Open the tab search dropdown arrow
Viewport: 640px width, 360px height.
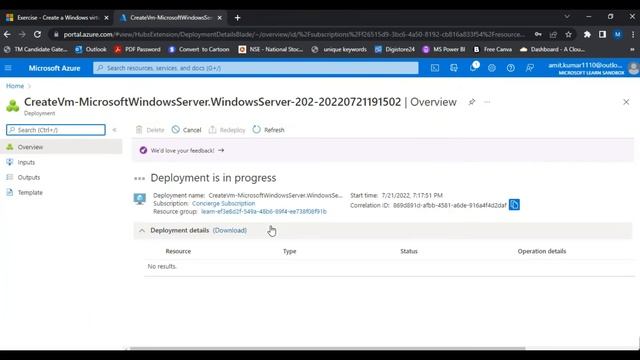567,17
